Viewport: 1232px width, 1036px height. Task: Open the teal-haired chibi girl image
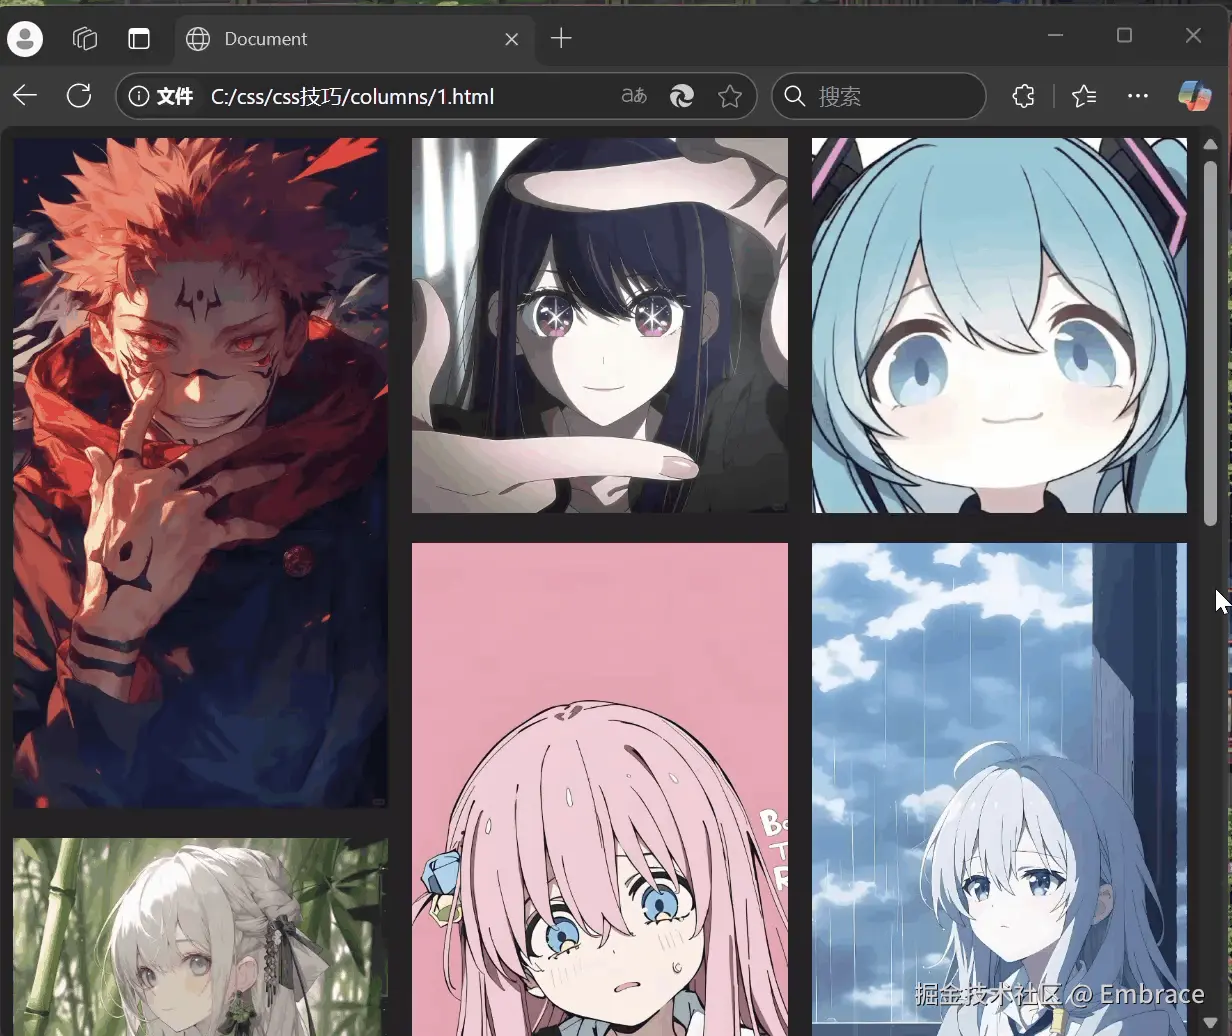[999, 325]
